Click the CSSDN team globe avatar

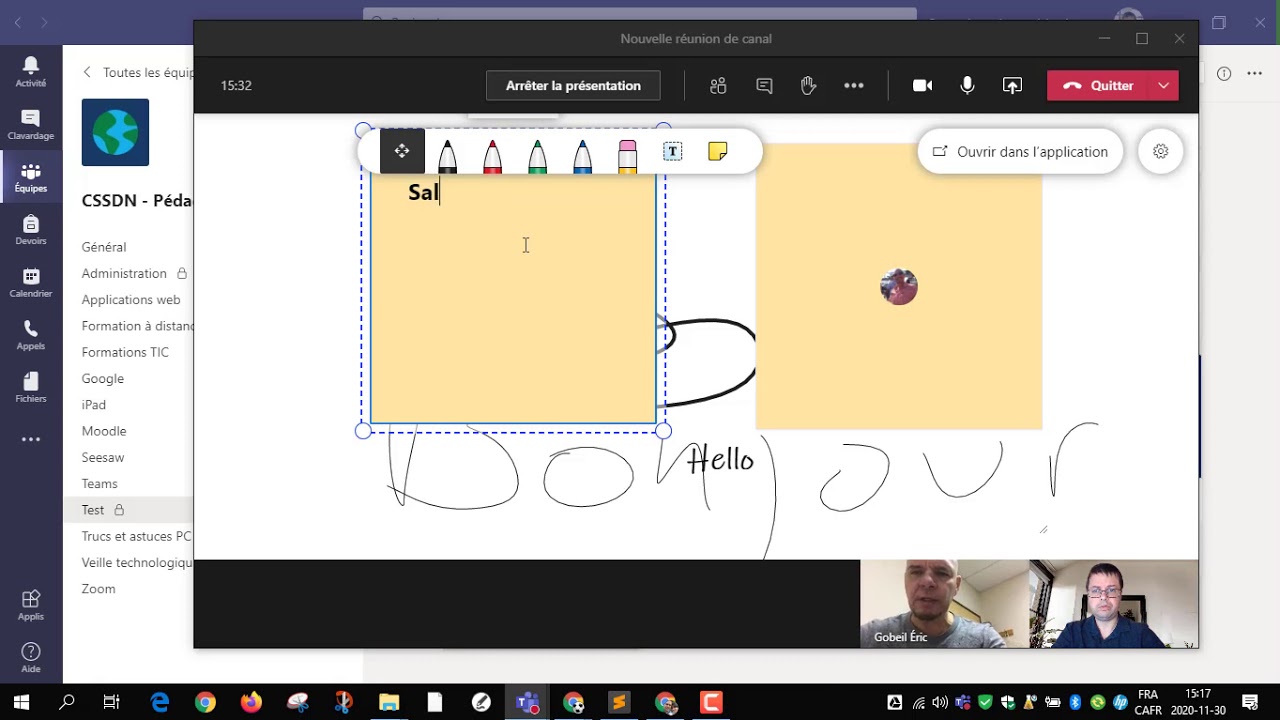115,132
